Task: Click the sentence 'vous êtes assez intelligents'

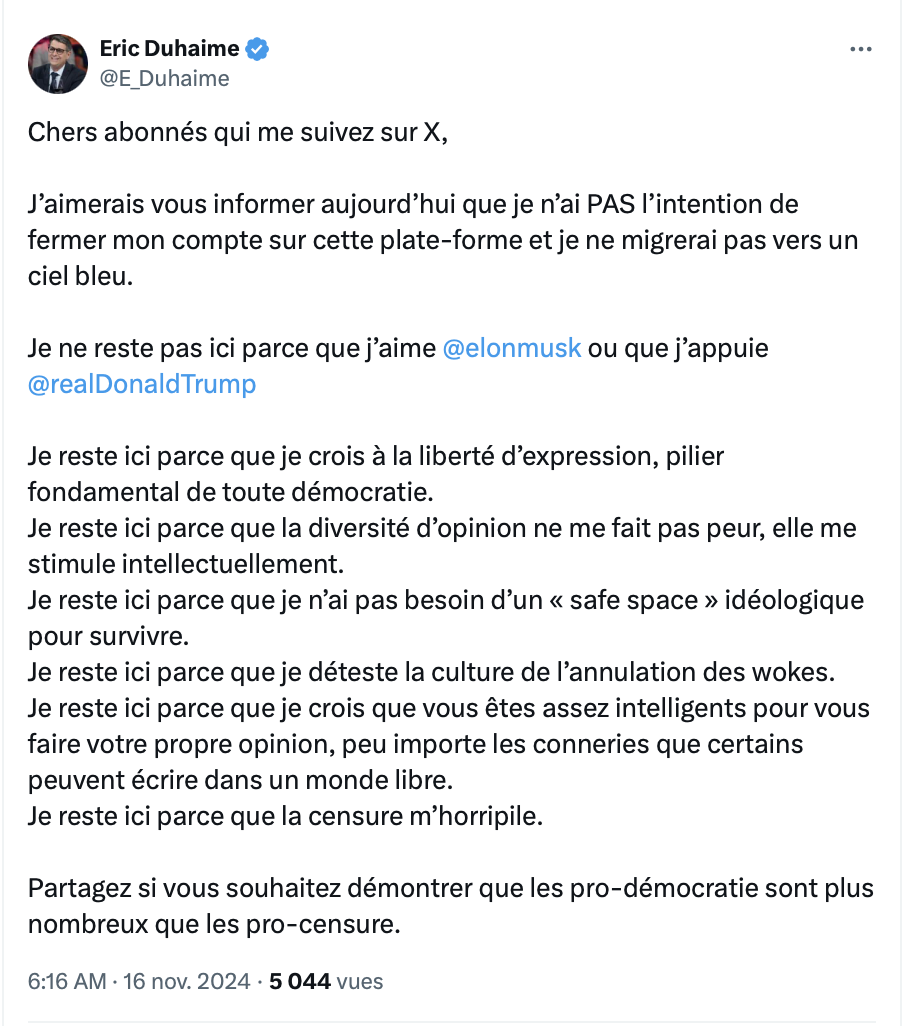Action: click(449, 744)
